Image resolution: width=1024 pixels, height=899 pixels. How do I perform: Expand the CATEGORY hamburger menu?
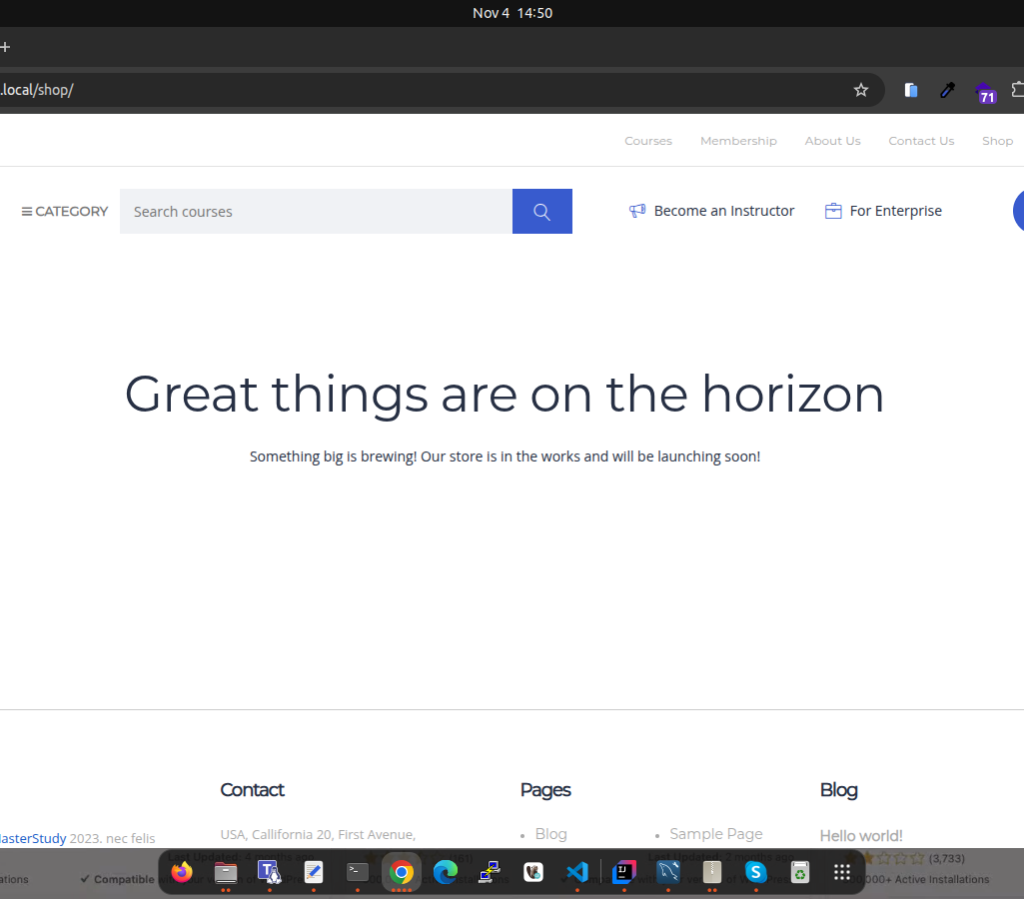[x=65, y=211]
